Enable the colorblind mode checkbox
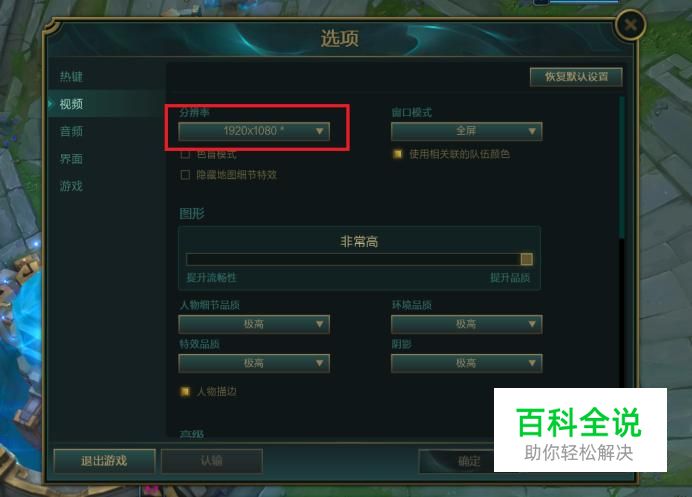The image size is (692, 497). point(185,154)
